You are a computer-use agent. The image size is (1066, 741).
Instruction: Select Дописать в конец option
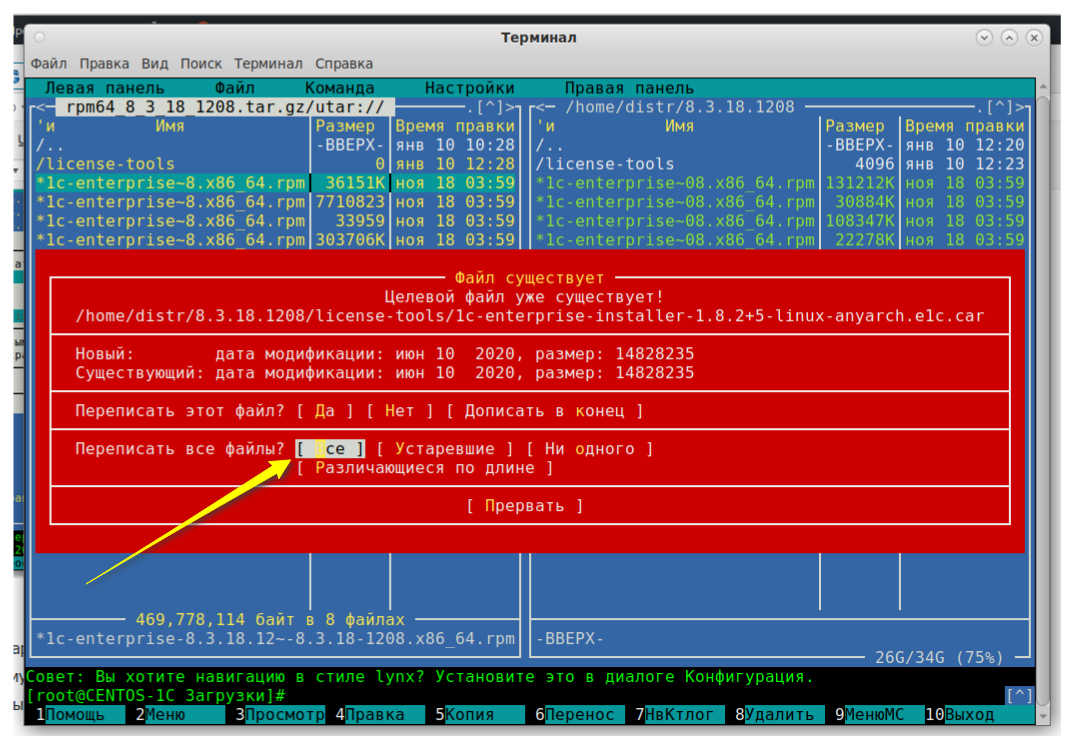(545, 411)
